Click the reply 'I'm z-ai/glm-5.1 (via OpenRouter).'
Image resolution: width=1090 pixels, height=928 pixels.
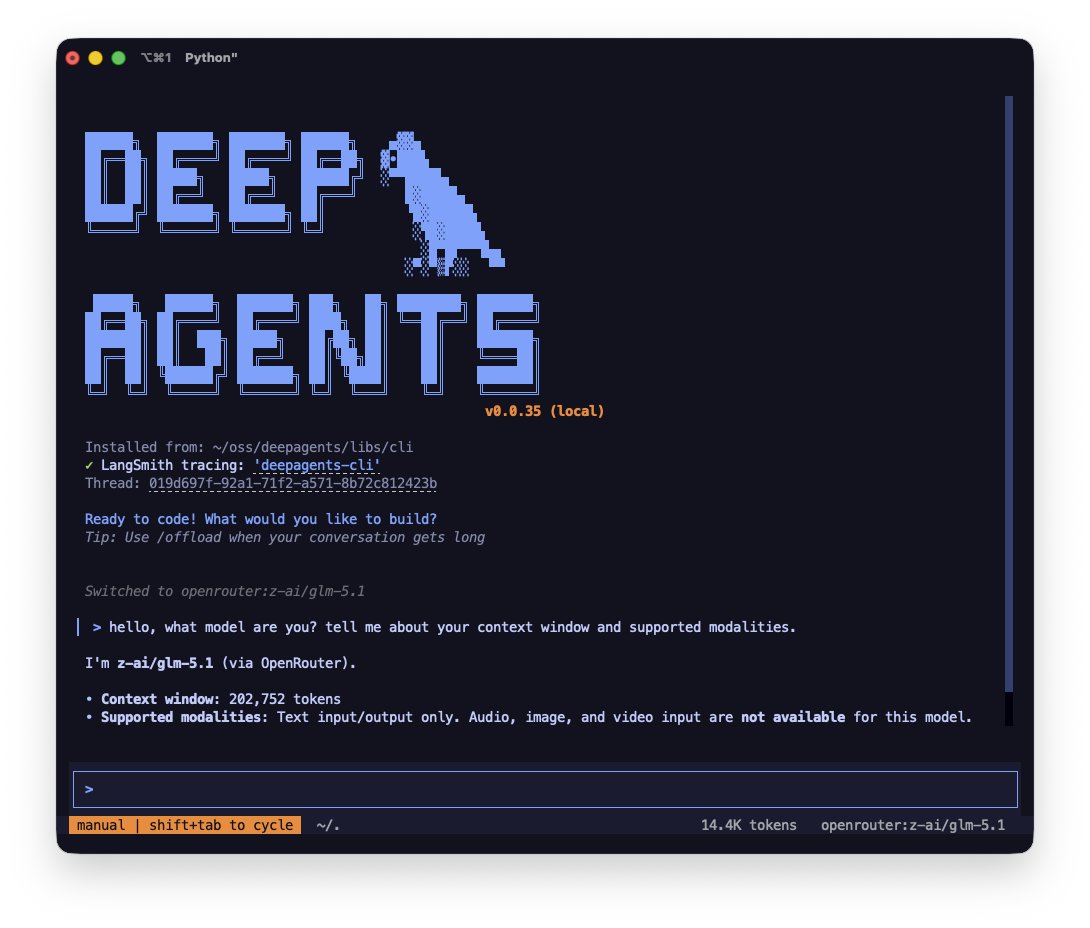click(220, 663)
